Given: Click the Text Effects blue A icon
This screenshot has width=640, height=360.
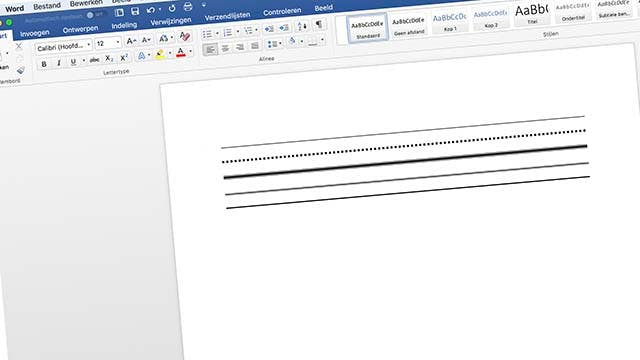Looking at the screenshot, I should 142,56.
